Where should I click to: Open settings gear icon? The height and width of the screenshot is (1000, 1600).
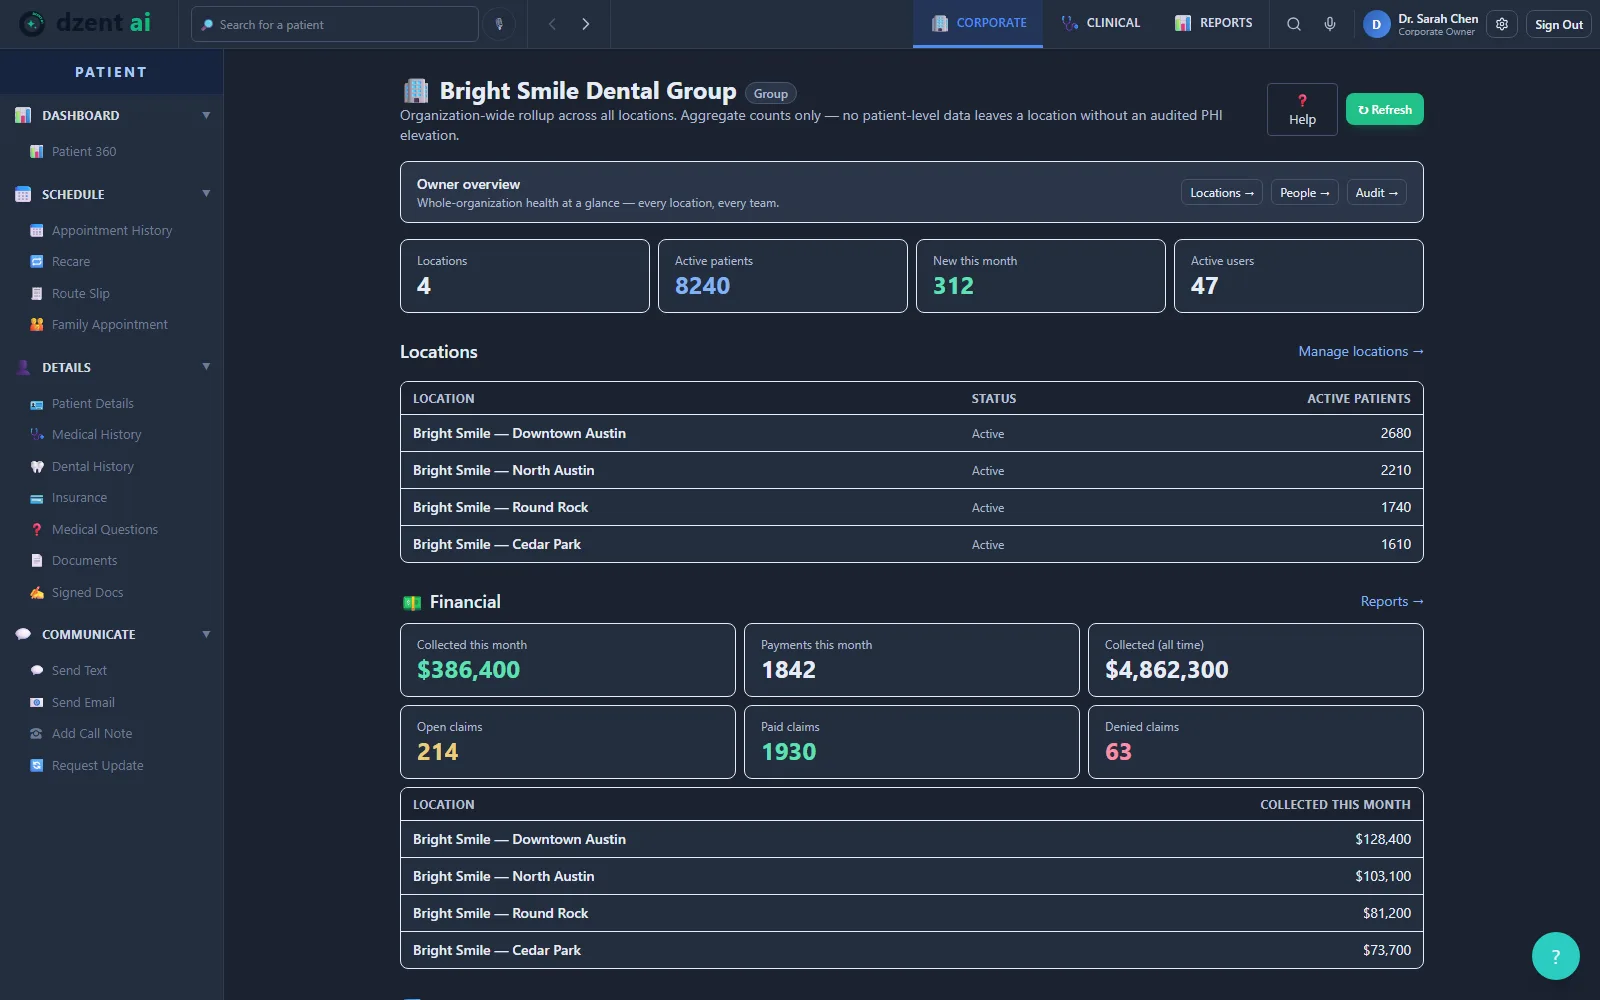tap(1501, 24)
